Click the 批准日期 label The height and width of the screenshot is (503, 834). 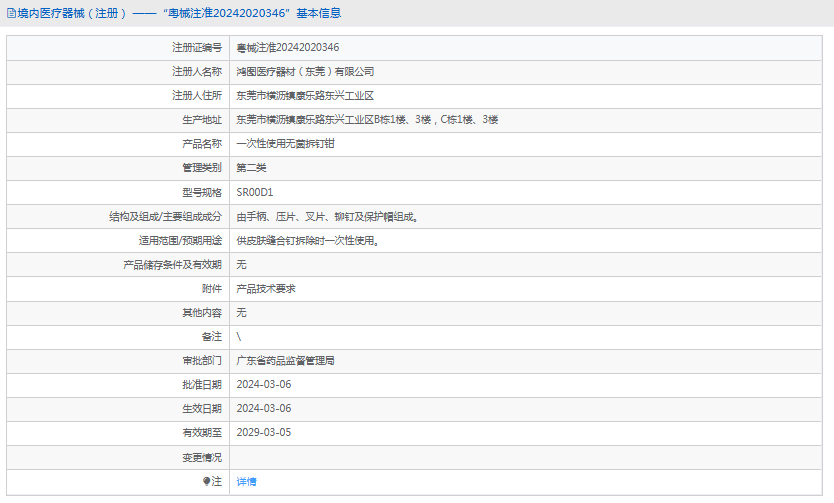point(202,384)
